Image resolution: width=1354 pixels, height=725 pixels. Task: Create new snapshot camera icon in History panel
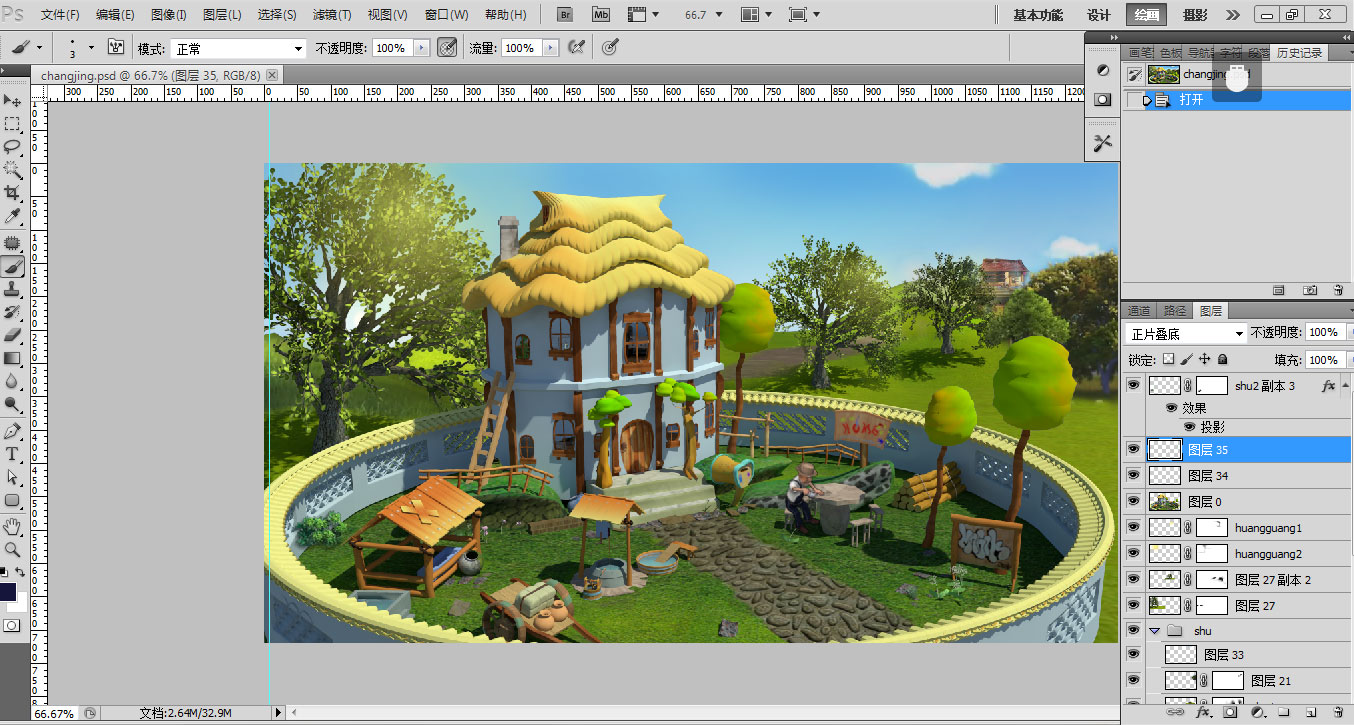point(1310,290)
